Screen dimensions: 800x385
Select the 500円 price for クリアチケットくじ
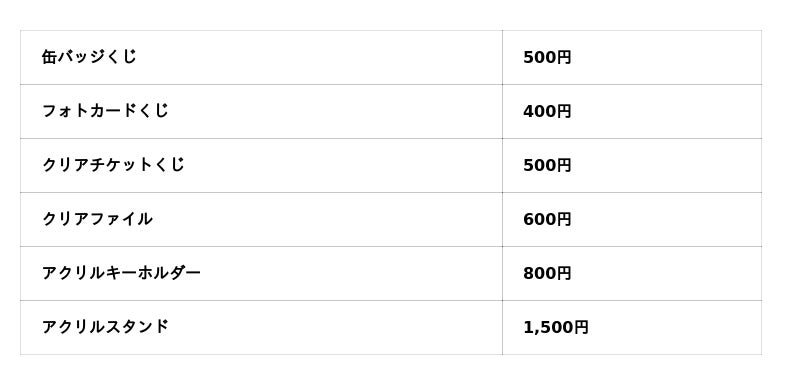[x=547, y=166]
